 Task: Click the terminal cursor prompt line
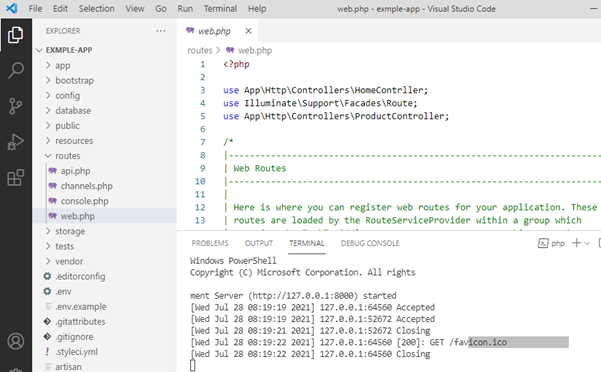(192, 365)
